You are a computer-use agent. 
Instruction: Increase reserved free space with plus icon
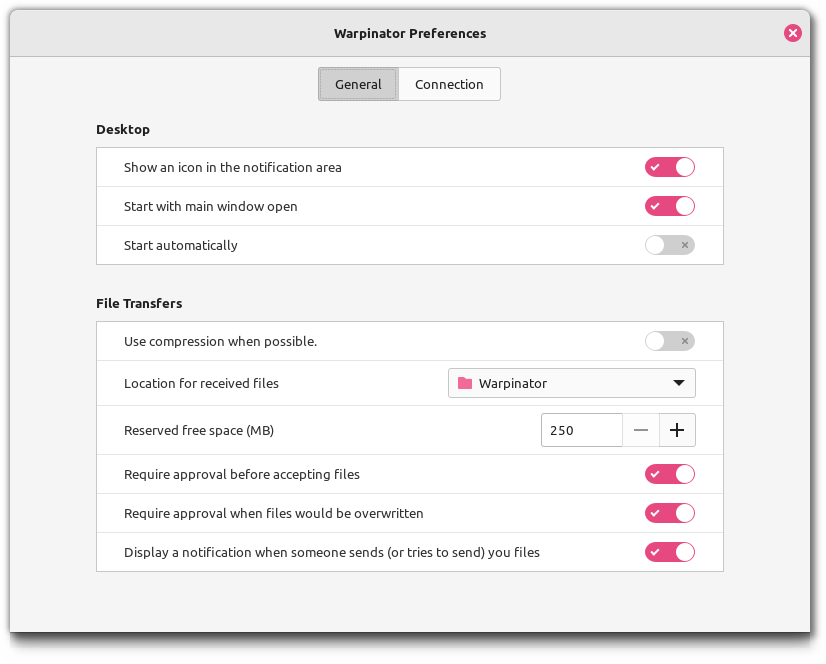coord(677,430)
